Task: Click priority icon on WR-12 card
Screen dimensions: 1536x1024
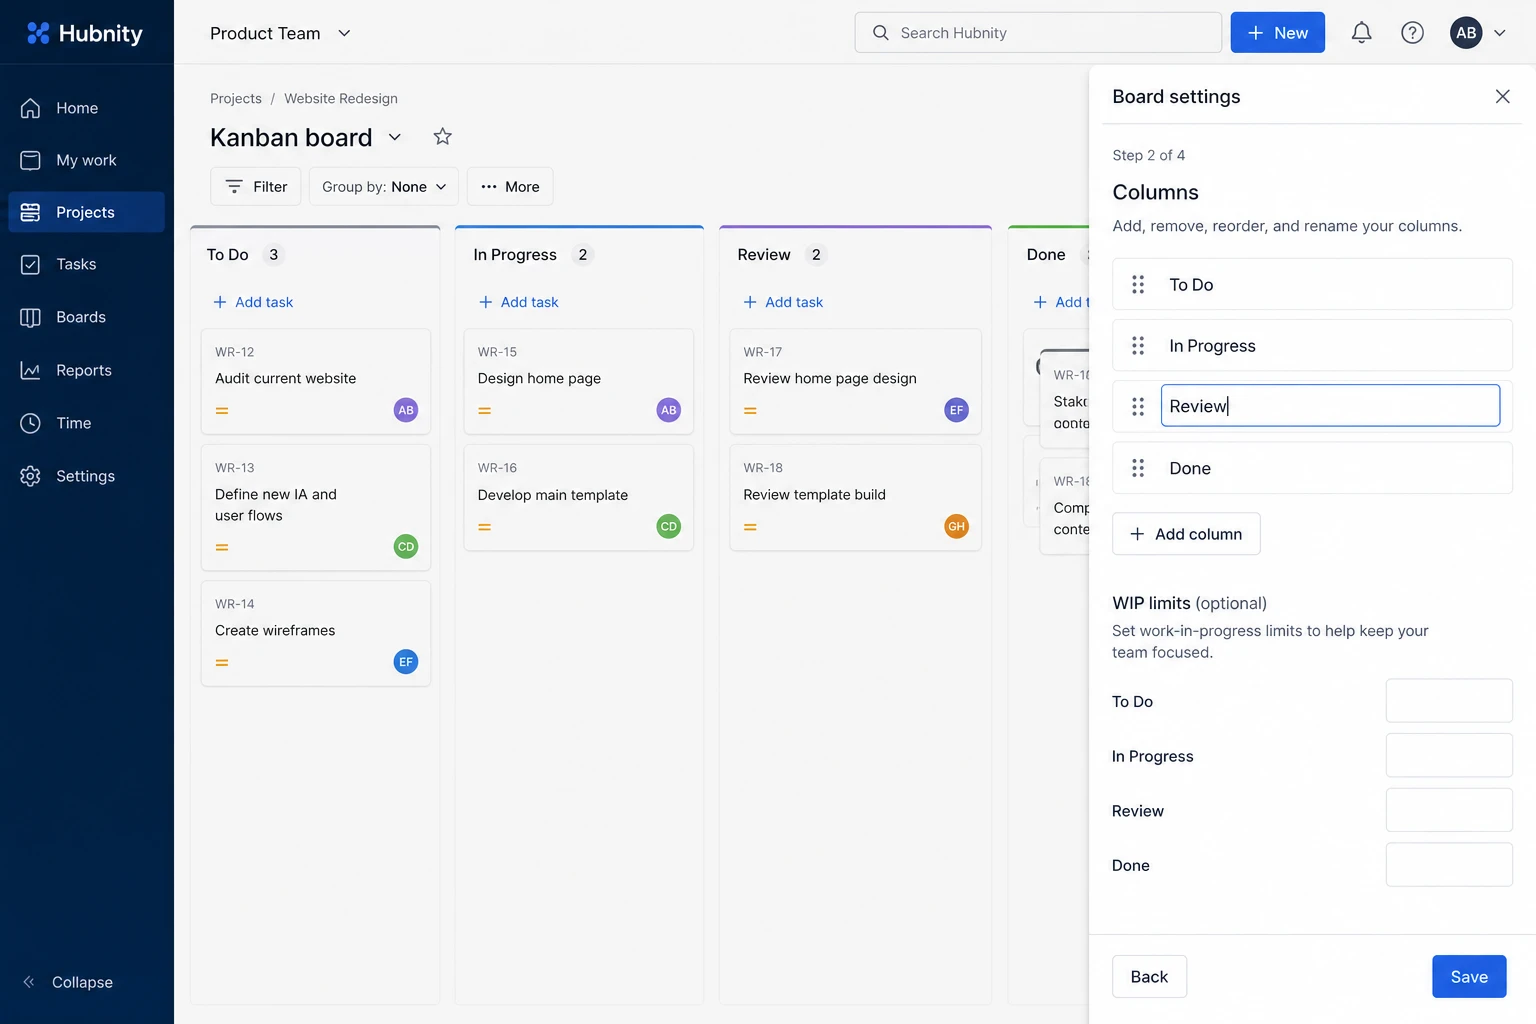Action: click(x=222, y=411)
